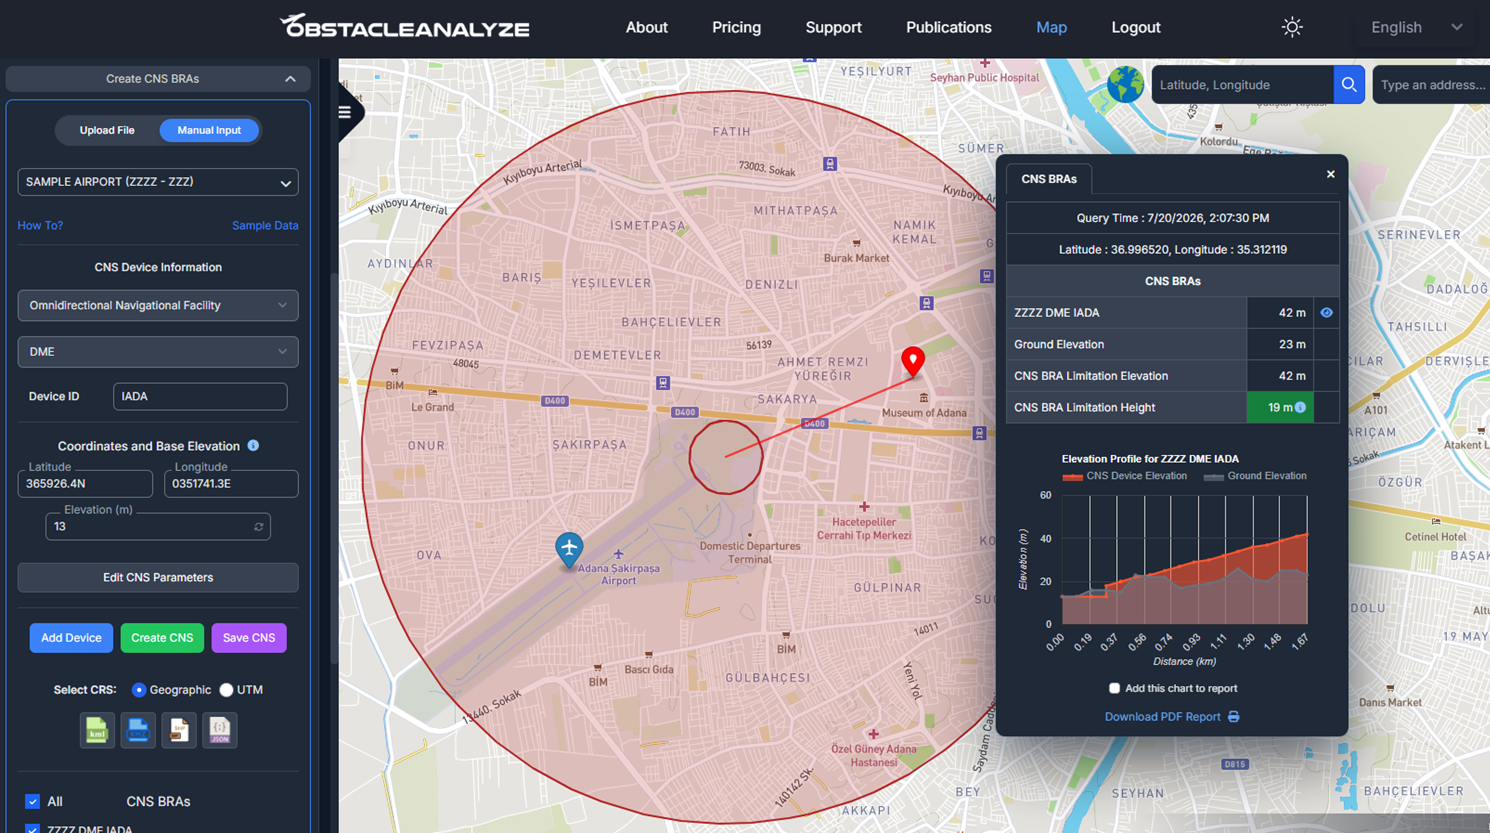Export CNS data as KML file
Image resolution: width=1490 pixels, height=833 pixels.
[x=97, y=730]
